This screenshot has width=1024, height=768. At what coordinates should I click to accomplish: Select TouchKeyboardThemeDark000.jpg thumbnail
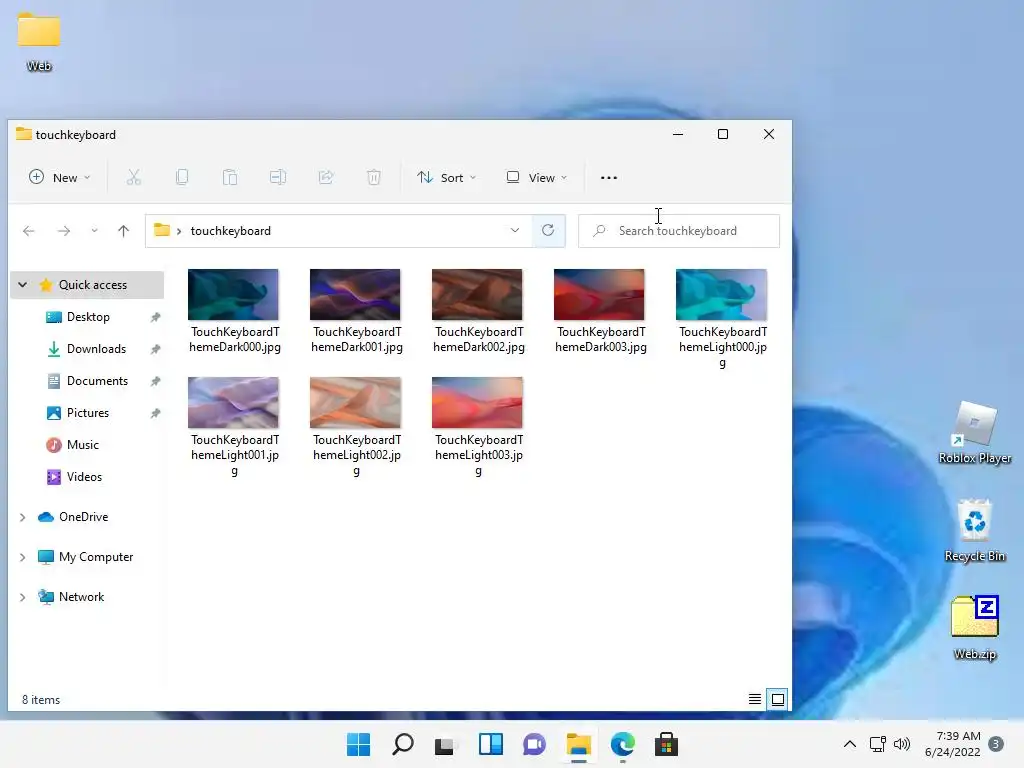point(233,295)
